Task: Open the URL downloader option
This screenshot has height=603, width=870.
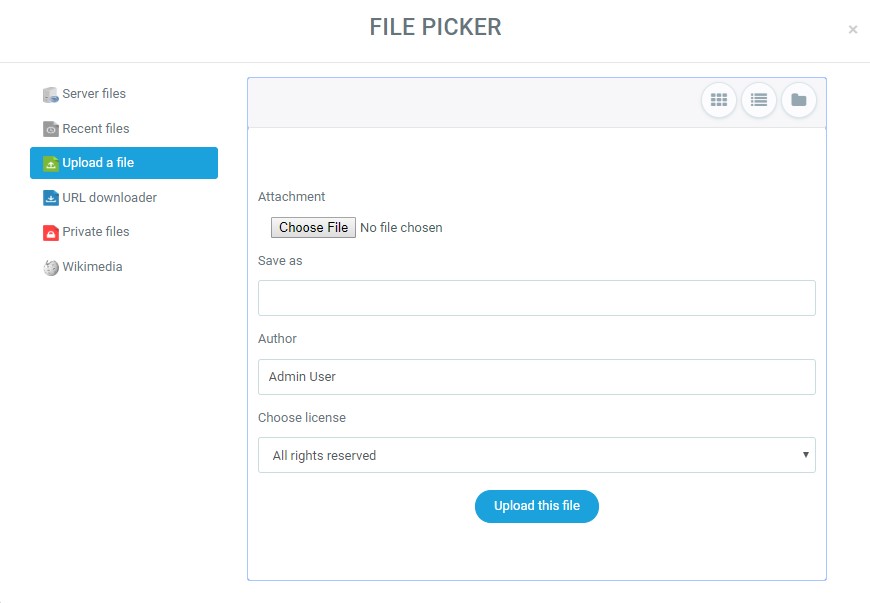Action: point(109,198)
